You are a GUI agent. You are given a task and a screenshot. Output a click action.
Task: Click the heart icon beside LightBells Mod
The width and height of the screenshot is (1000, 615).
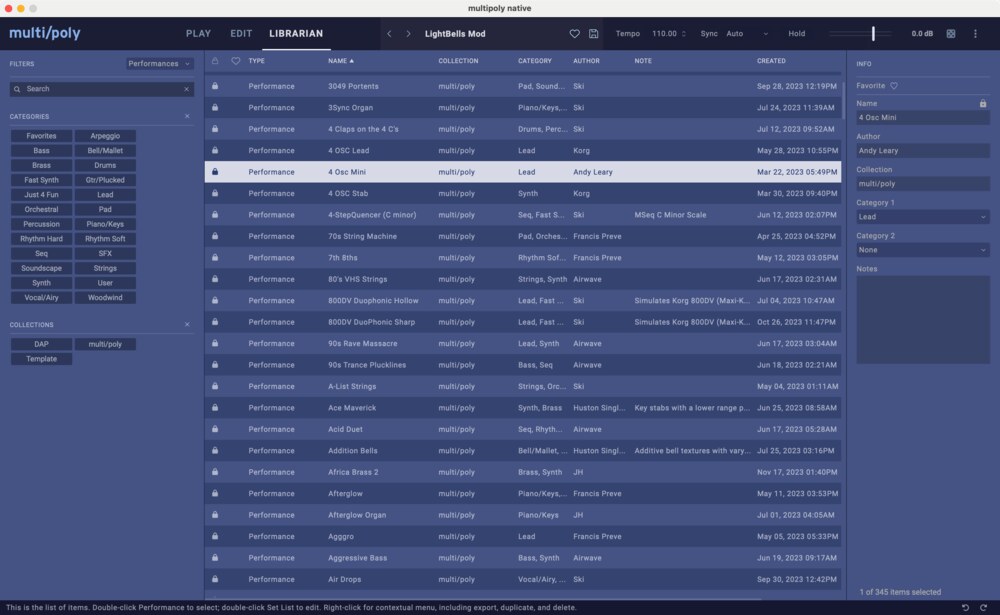tap(574, 34)
